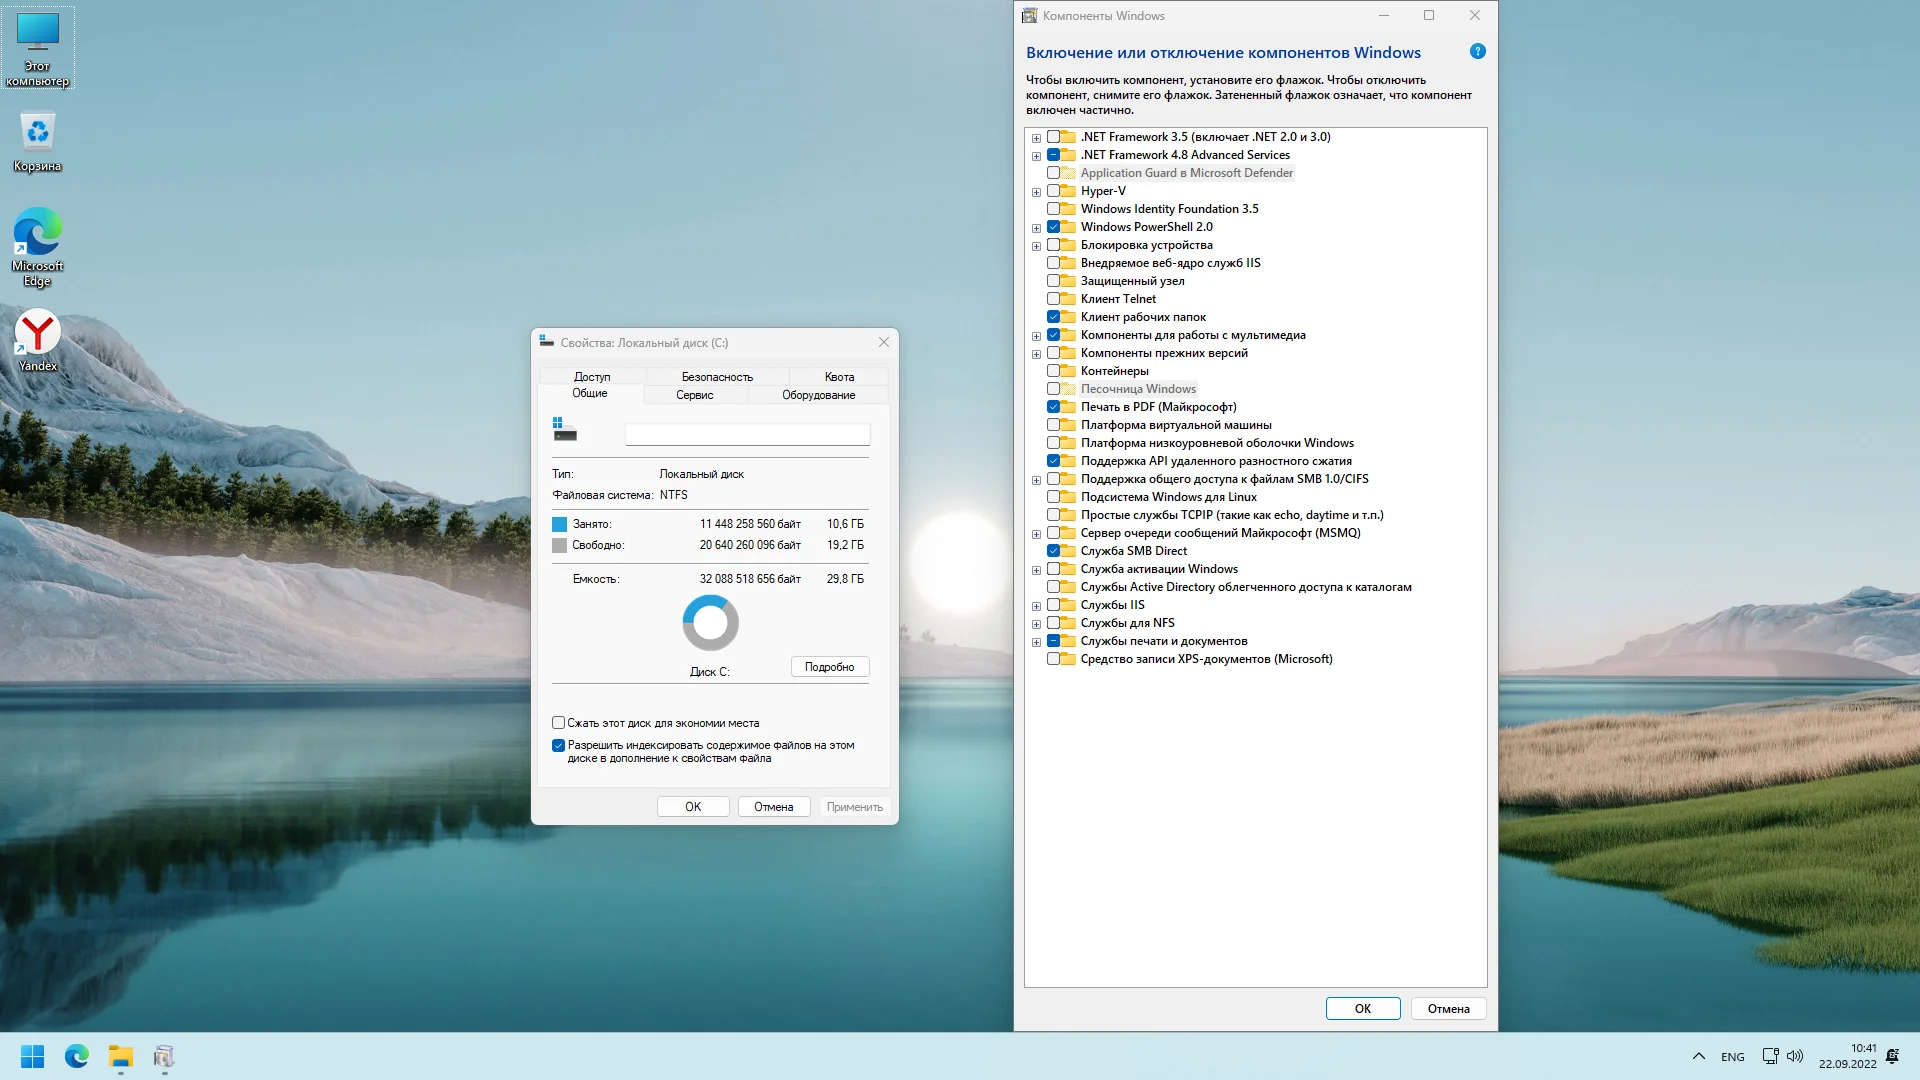Open the Windows Start menu
The width and height of the screenshot is (1920, 1080).
tap(32, 1056)
